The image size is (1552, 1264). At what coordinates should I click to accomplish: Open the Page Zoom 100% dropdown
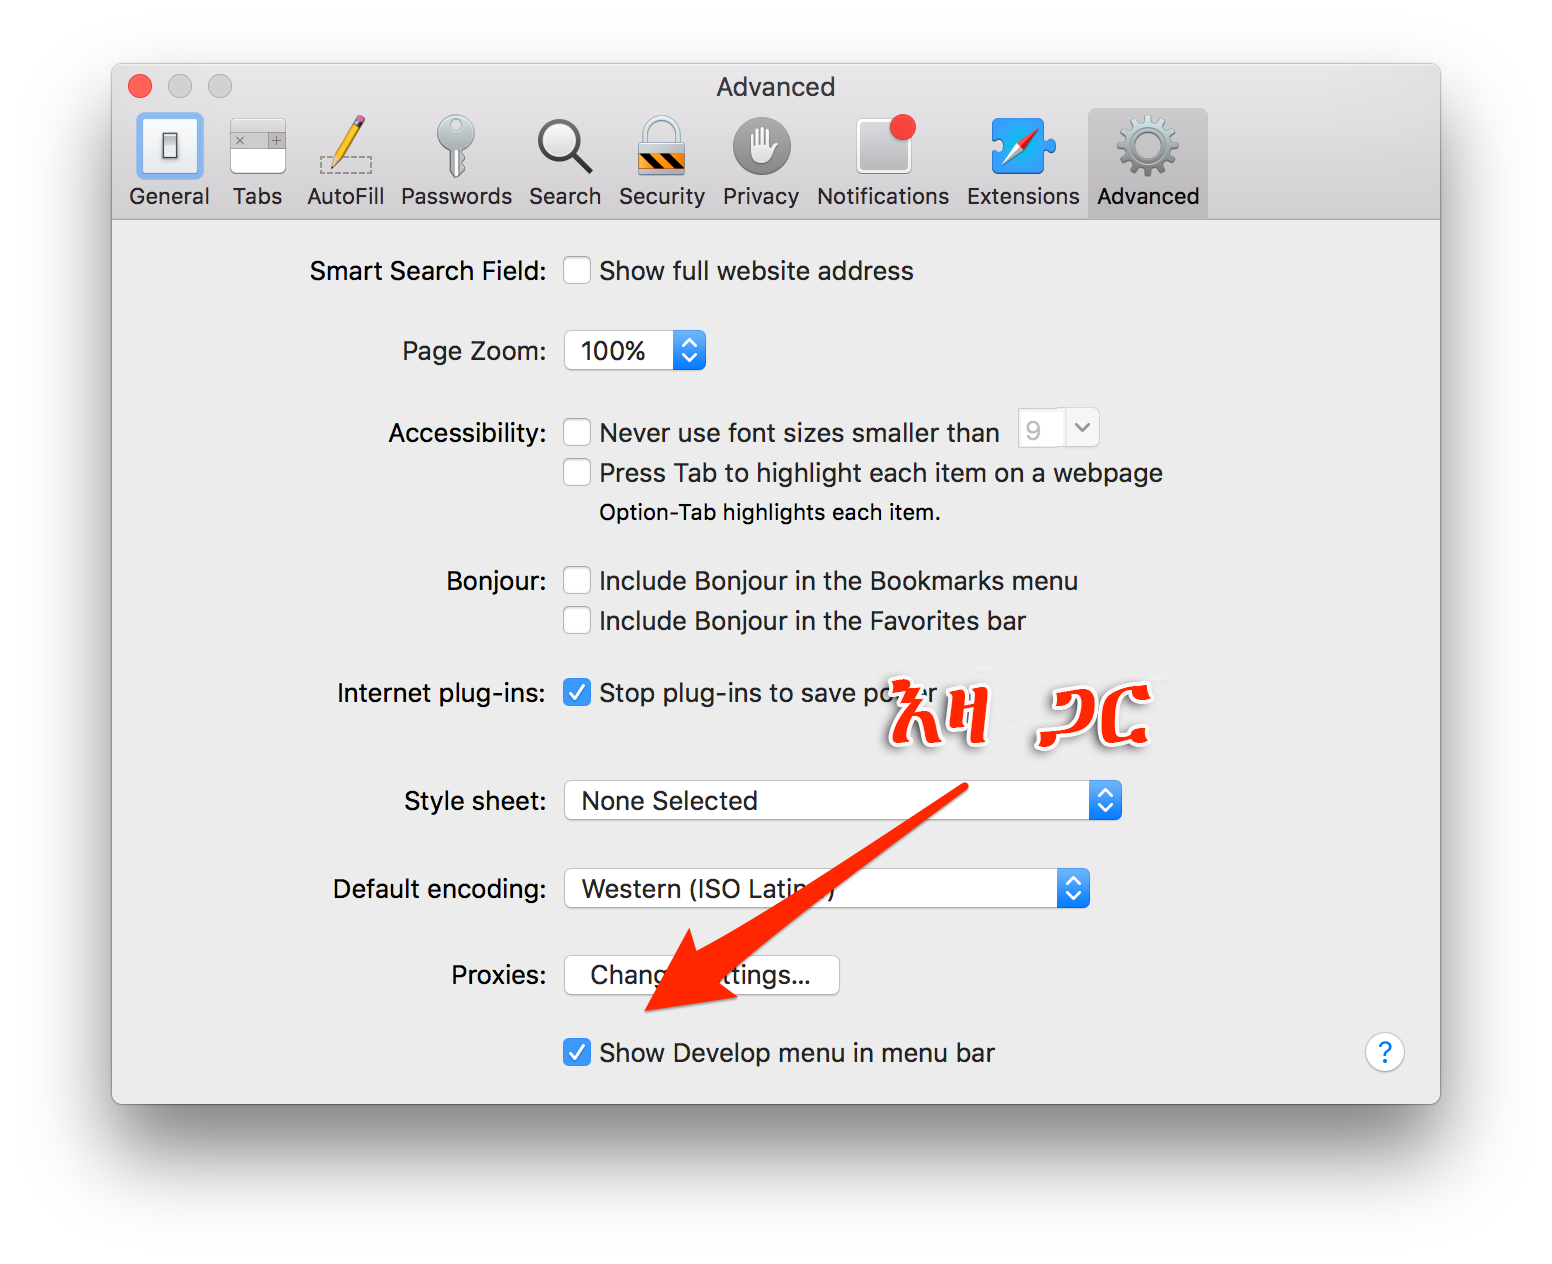[635, 350]
